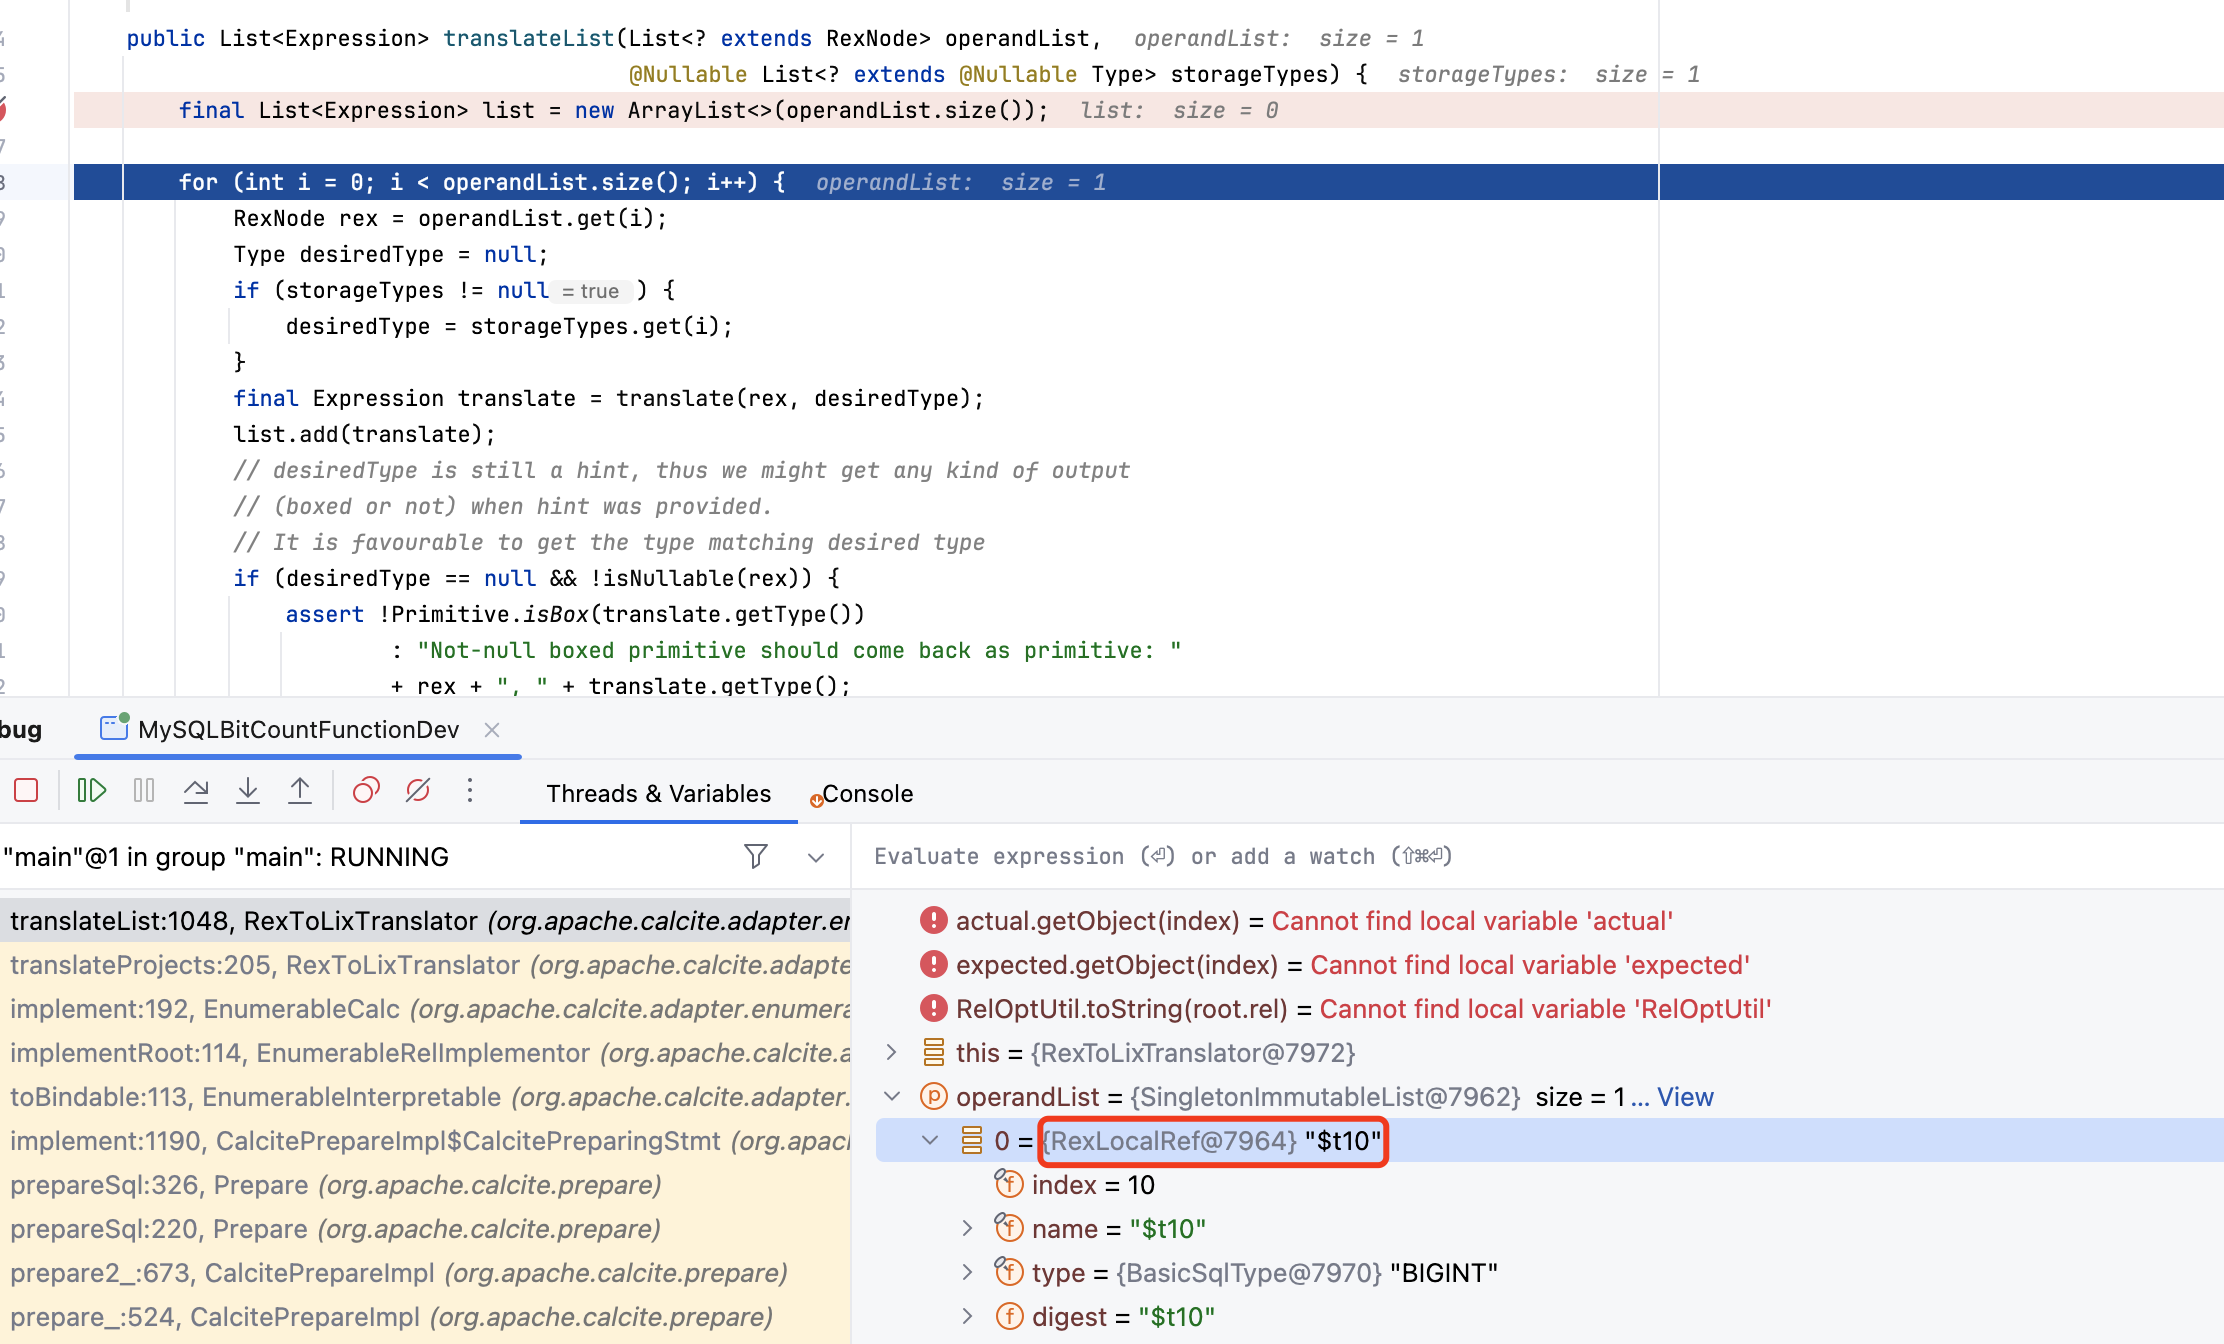
Task: Close the MySQLBitCountFunctionDev debug tab
Action: (491, 730)
